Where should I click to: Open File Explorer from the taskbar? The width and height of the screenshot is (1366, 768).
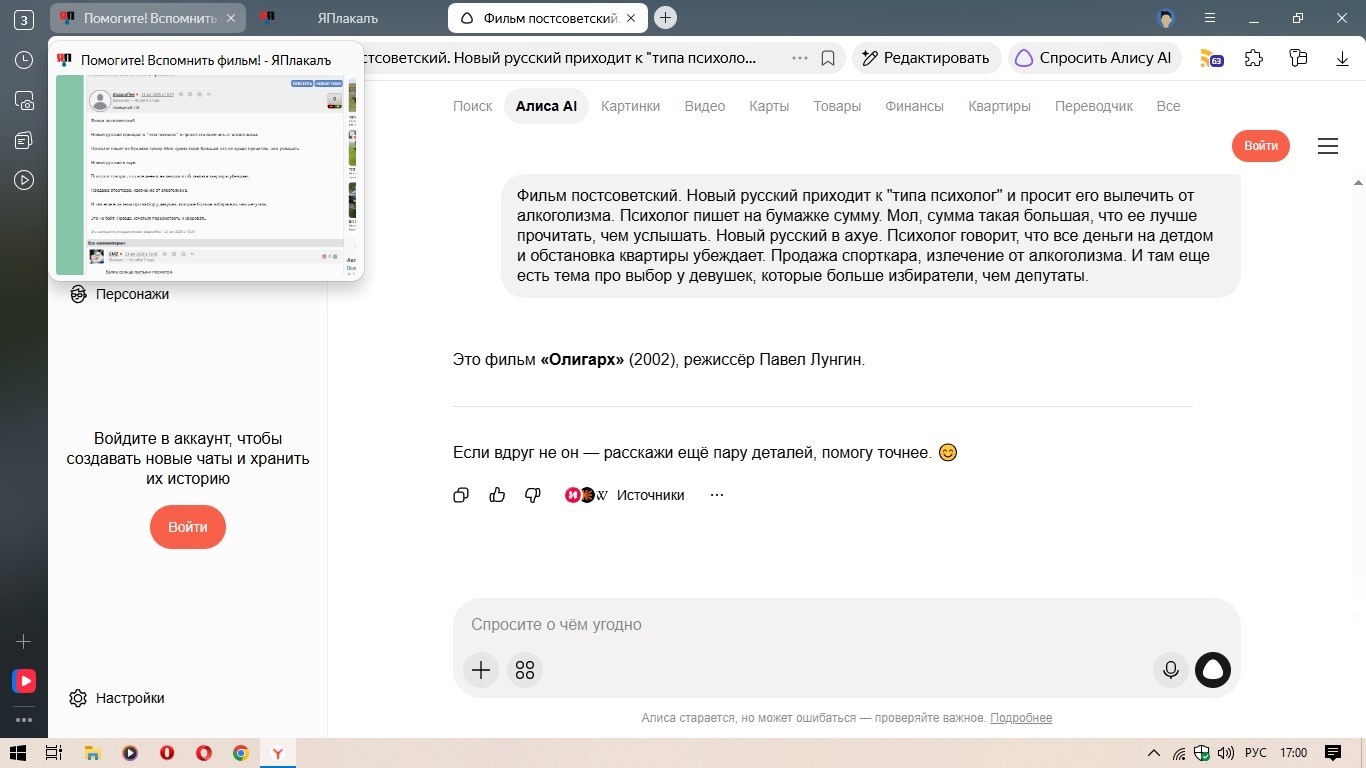click(x=92, y=753)
